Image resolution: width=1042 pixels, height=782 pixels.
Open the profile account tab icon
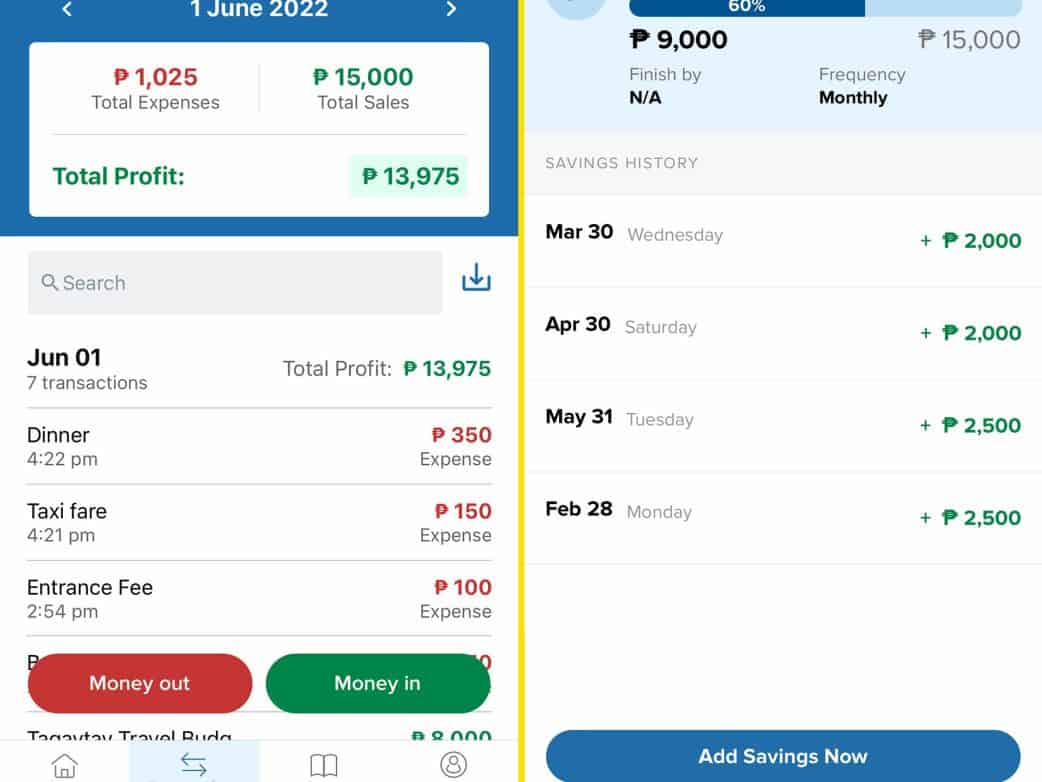pos(453,765)
